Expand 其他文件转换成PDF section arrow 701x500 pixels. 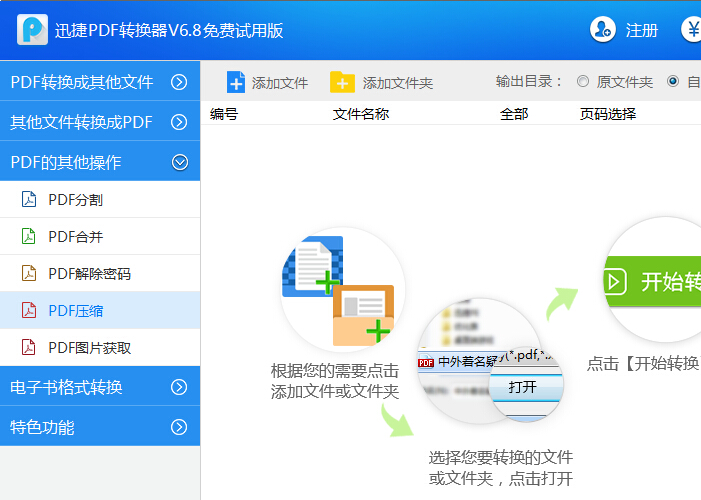(x=179, y=122)
